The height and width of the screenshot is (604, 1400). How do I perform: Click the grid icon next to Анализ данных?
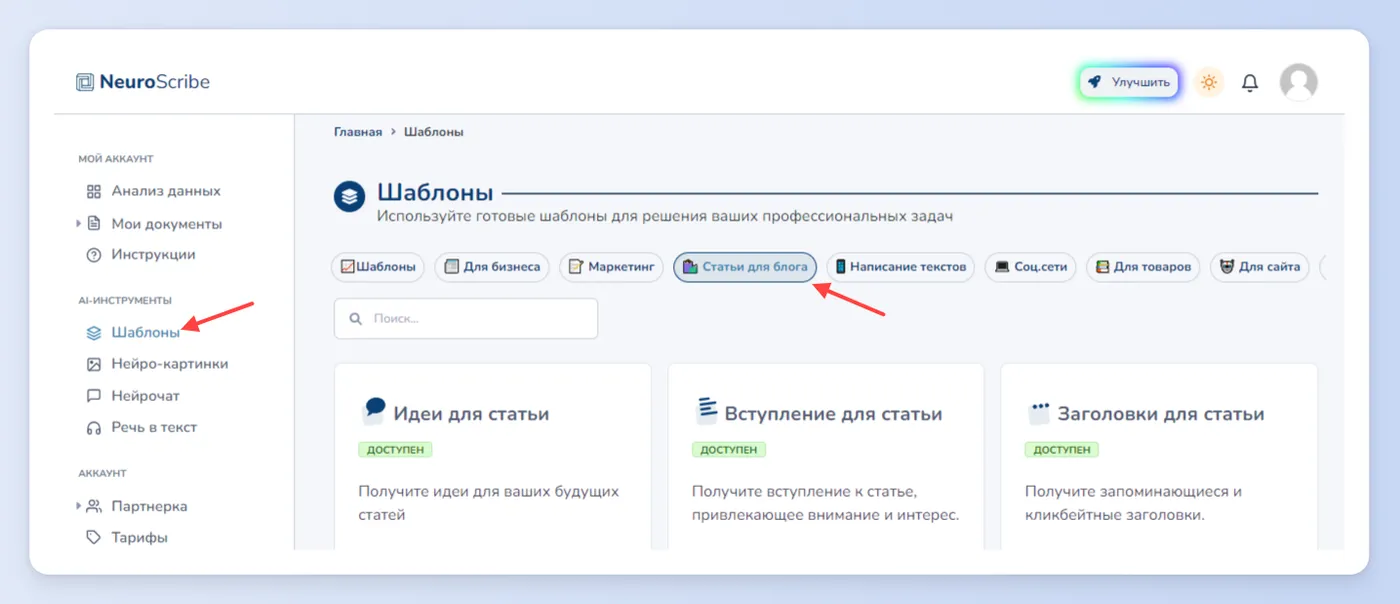94,191
